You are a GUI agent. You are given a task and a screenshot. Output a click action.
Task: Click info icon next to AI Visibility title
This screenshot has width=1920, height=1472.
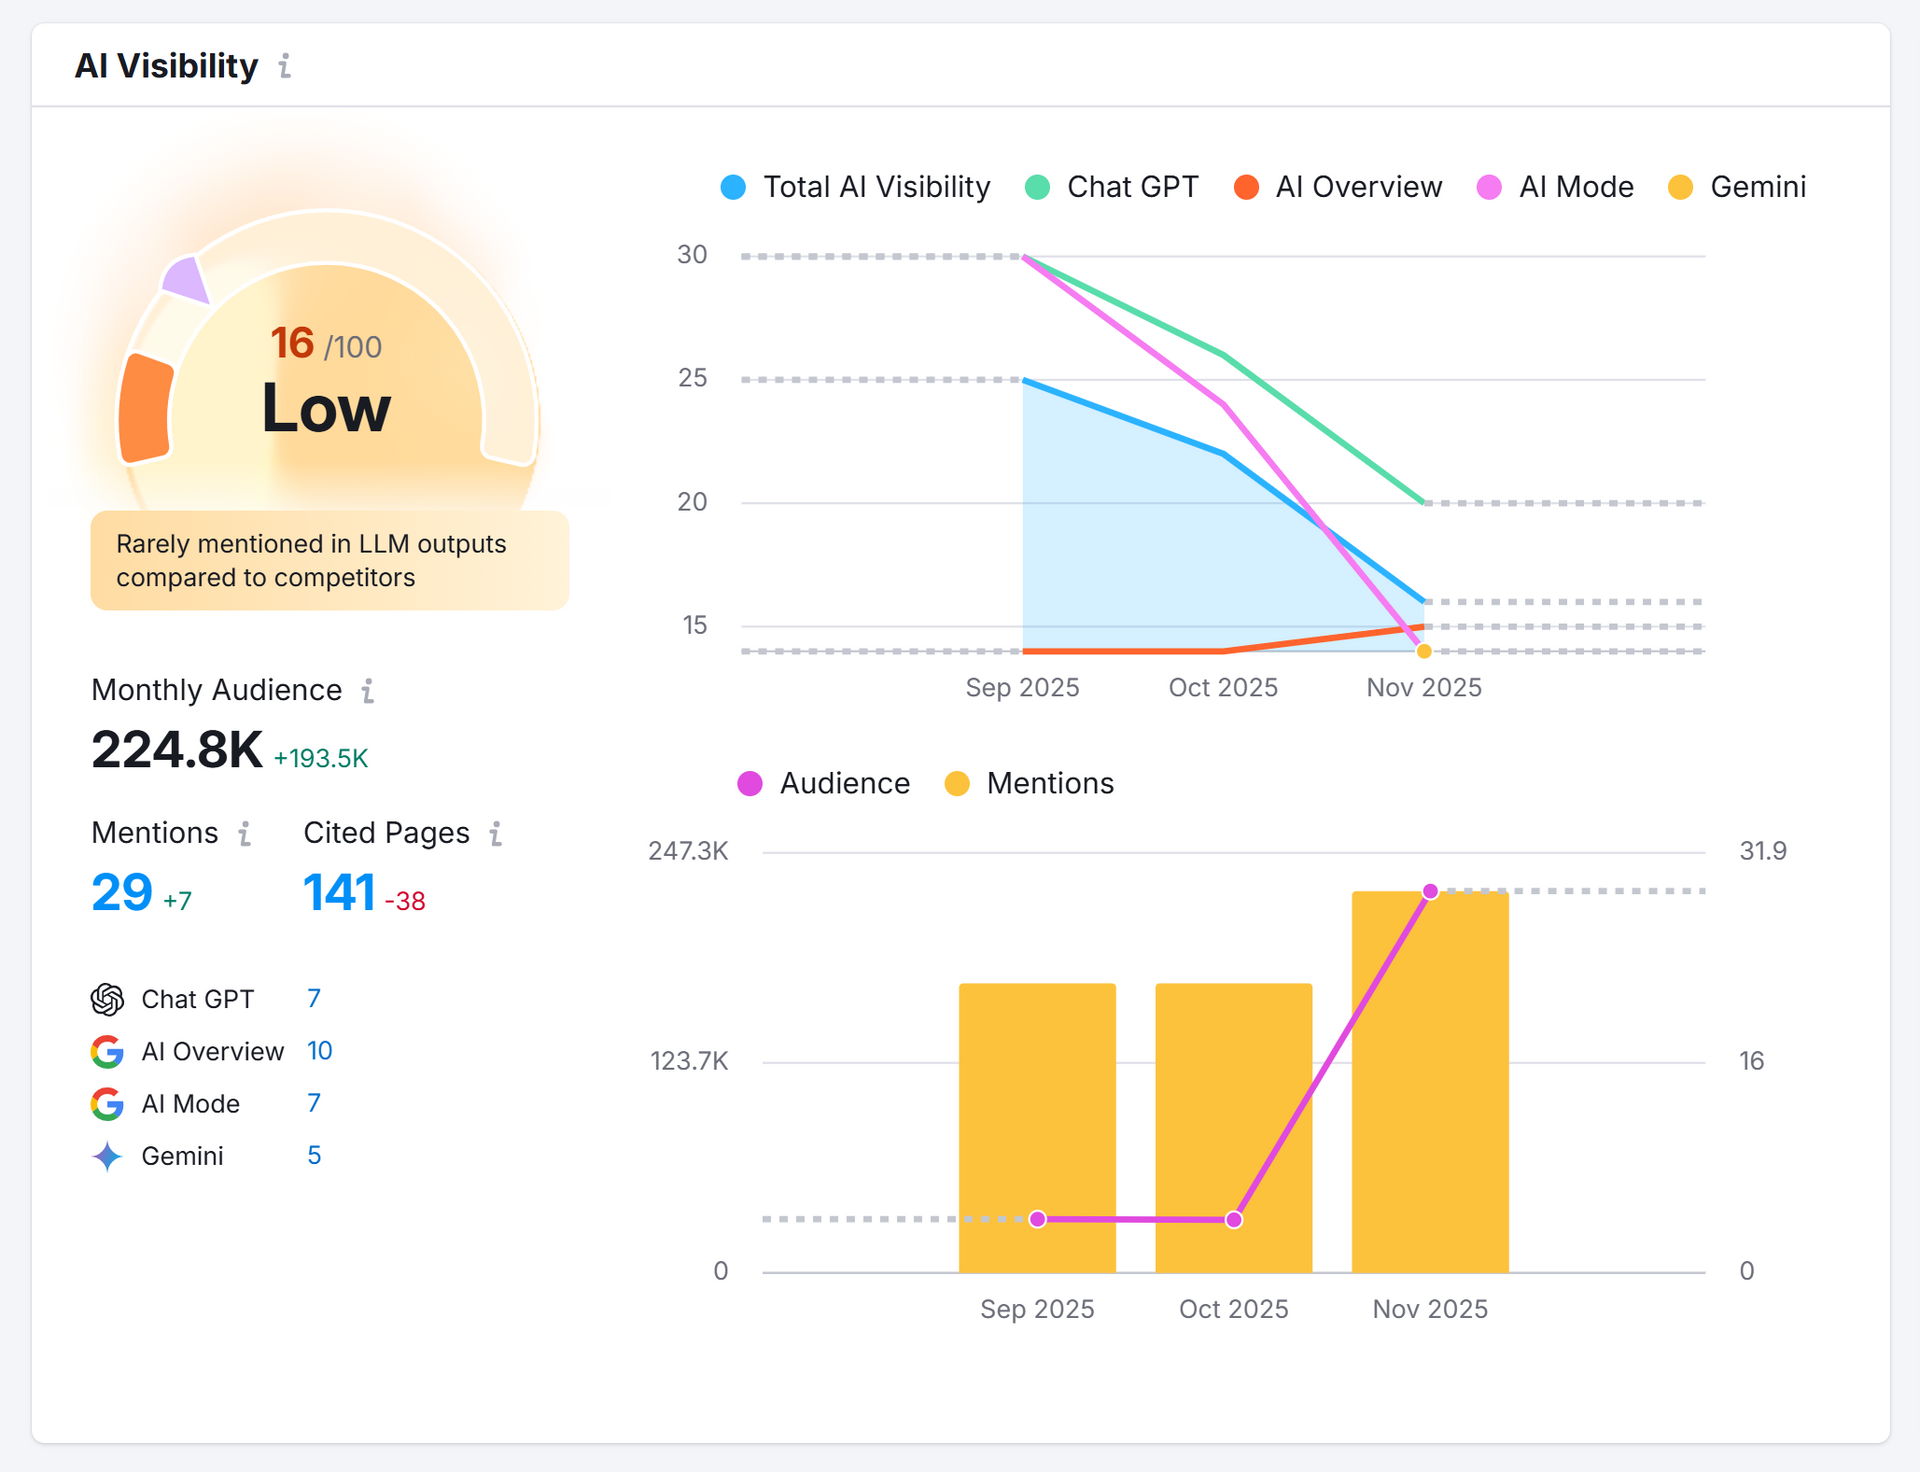285,66
